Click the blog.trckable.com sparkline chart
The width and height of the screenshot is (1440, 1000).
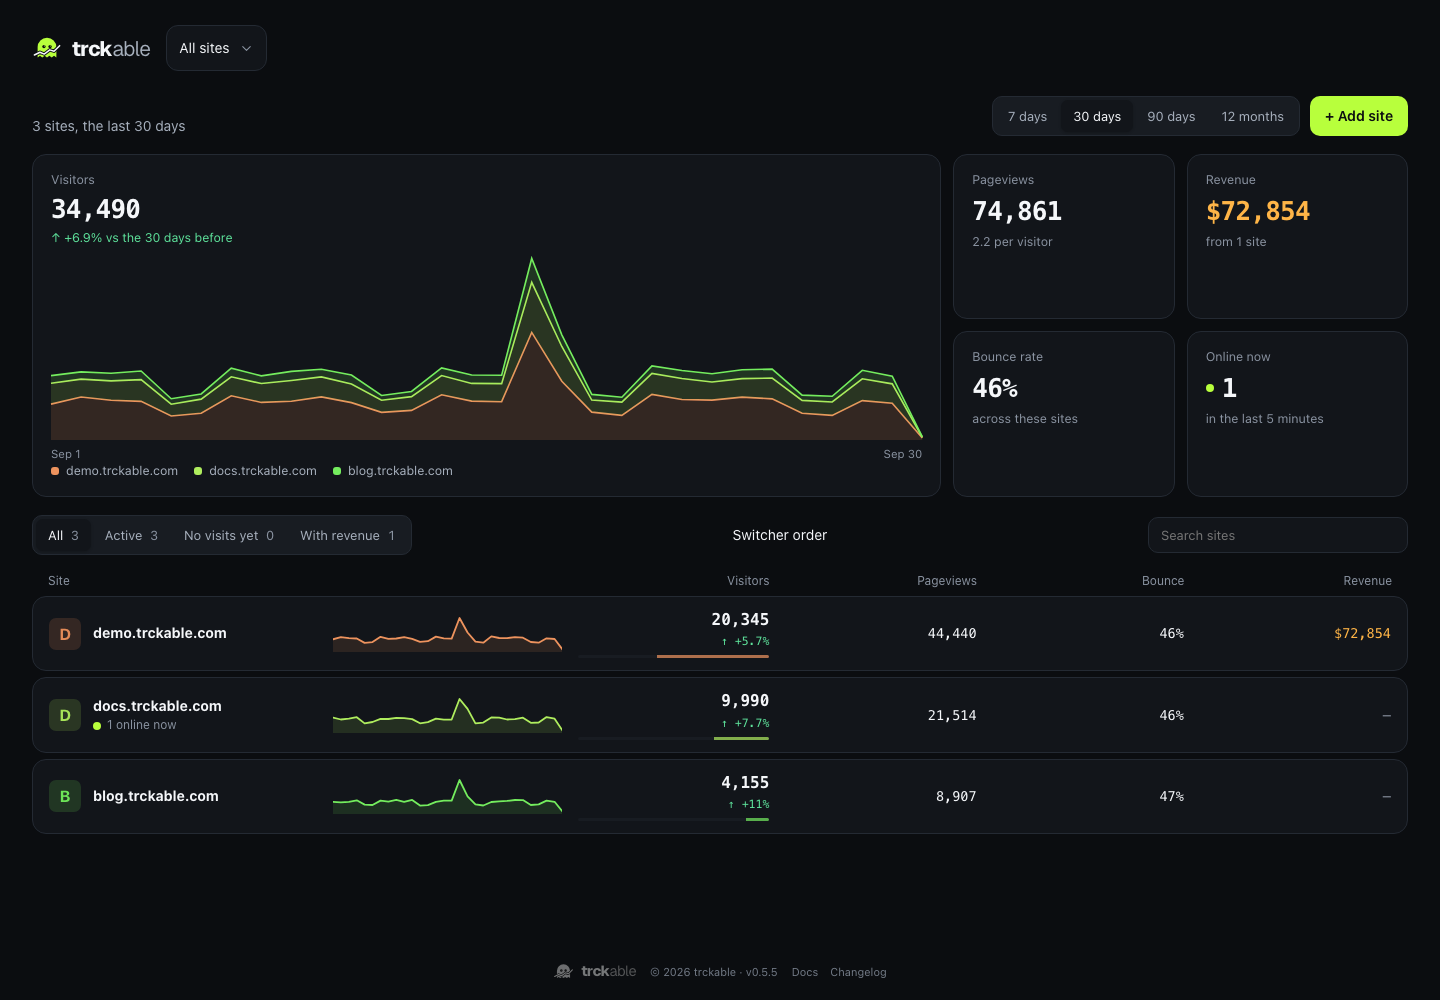coord(447,796)
